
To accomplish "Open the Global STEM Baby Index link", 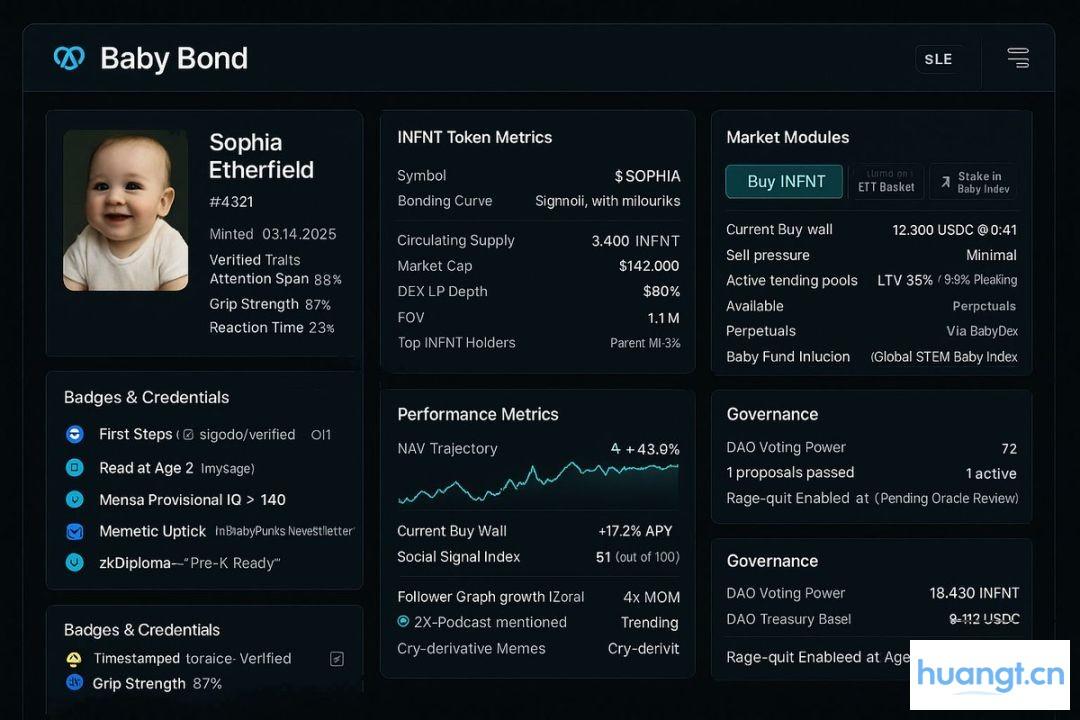I will coord(944,357).
